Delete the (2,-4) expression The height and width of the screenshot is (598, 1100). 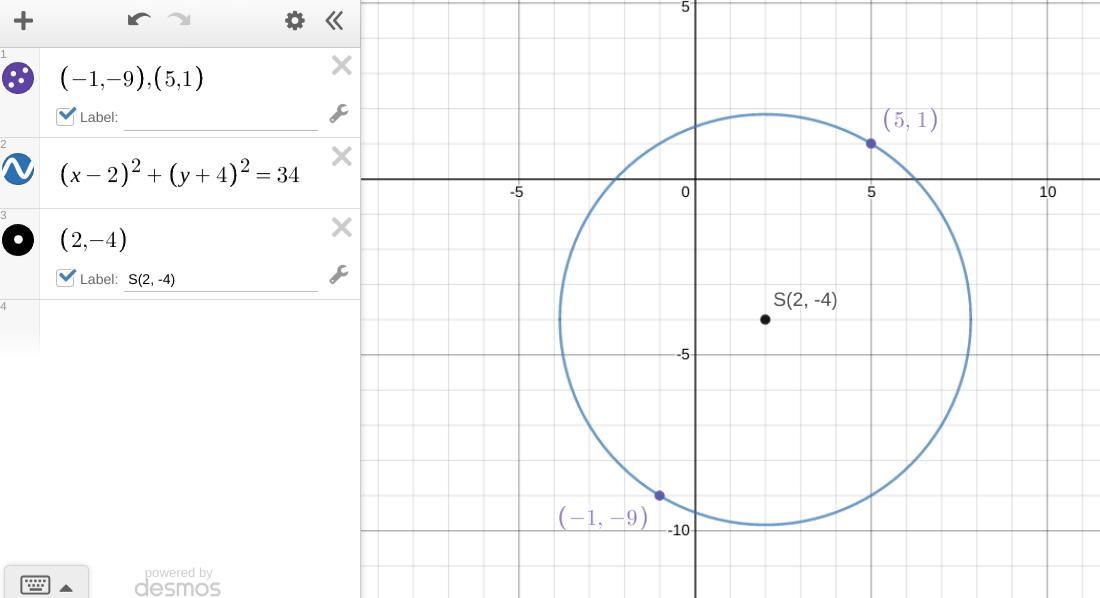pyautogui.click(x=342, y=227)
